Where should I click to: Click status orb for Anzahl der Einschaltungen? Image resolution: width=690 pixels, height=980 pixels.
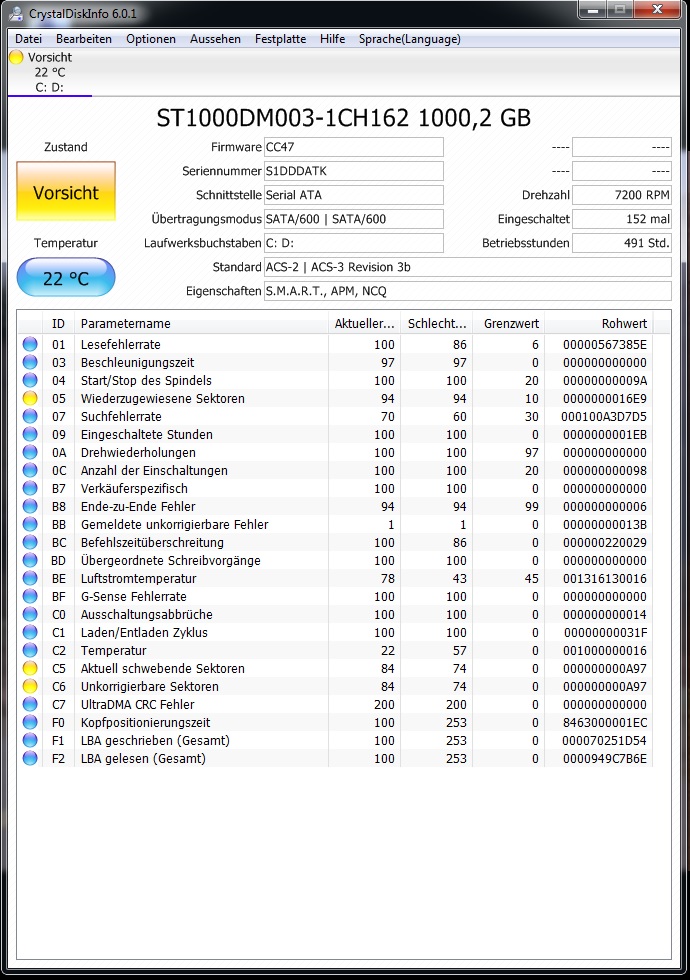tap(29, 470)
